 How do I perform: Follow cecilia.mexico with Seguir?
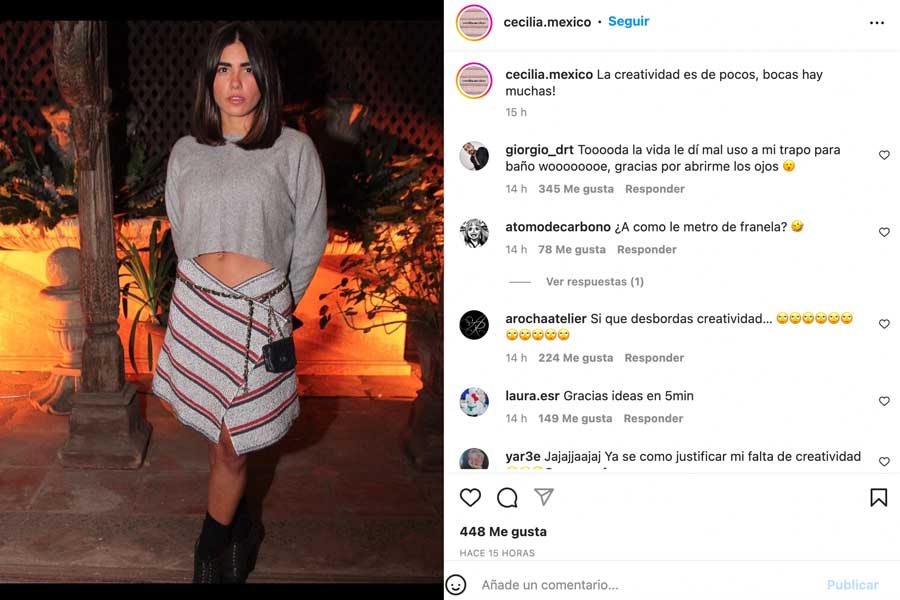pos(629,21)
